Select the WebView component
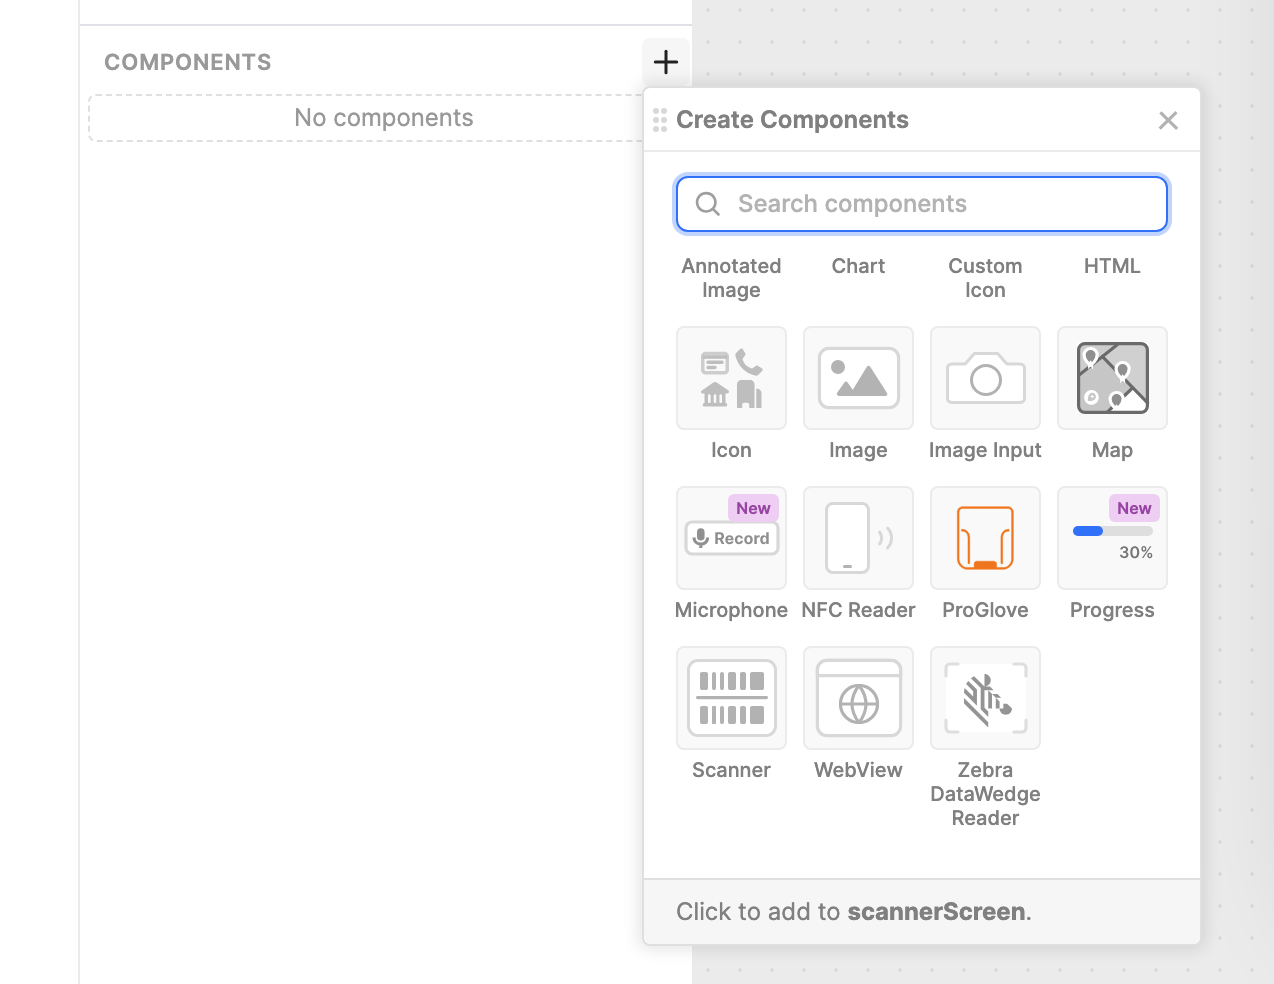 [x=858, y=698]
